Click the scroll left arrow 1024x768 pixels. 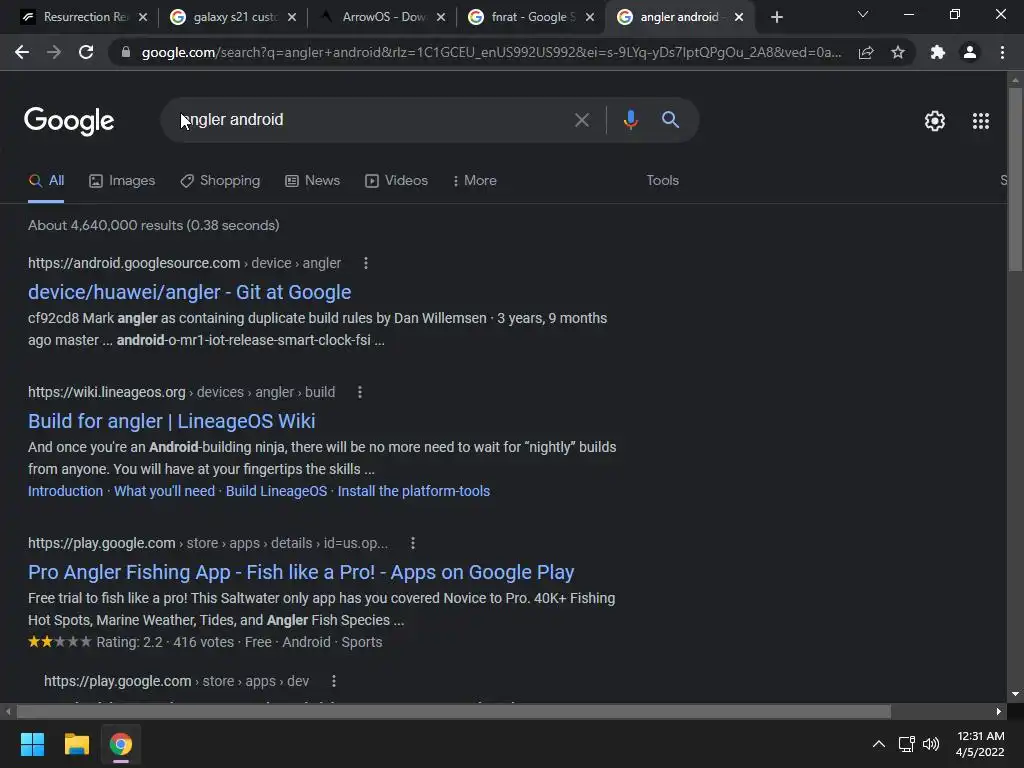tap(8, 711)
